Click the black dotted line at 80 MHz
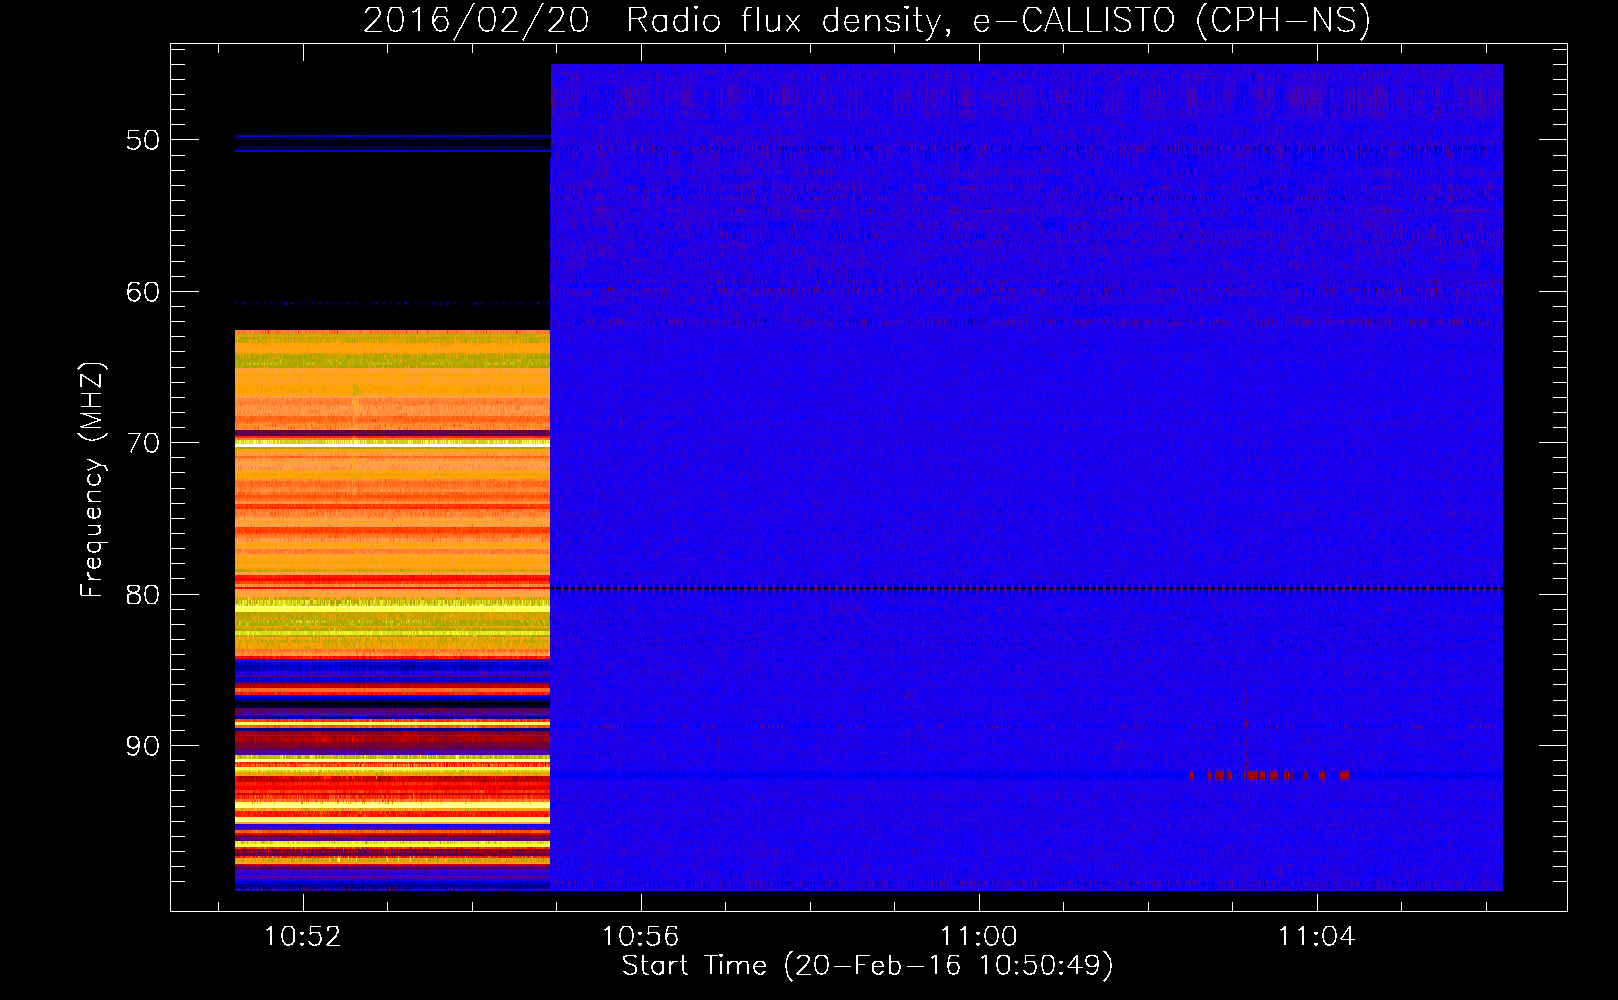This screenshot has width=1618, height=1000. coord(1027,589)
